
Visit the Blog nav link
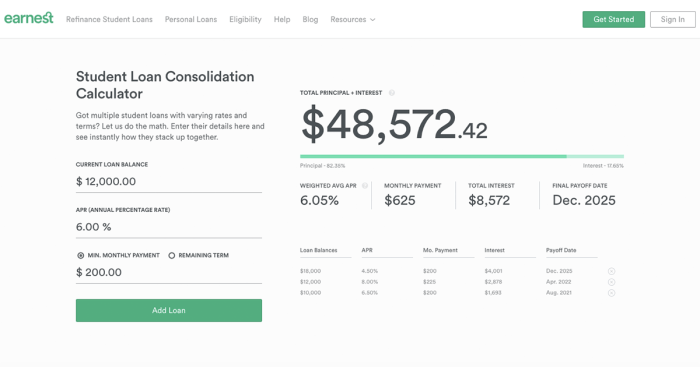[x=310, y=20]
